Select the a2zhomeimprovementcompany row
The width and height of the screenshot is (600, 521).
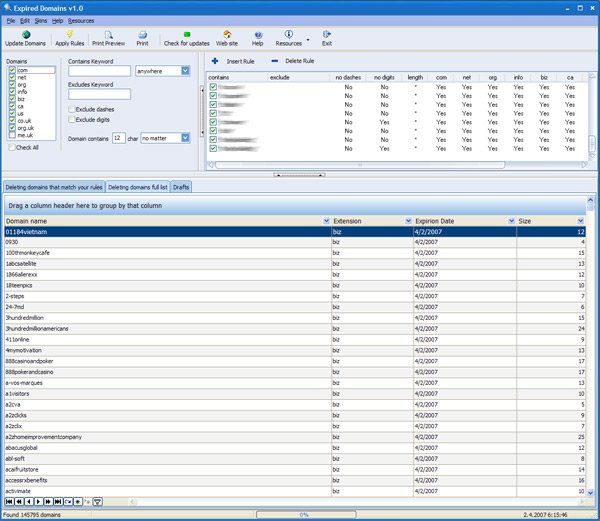[295, 437]
